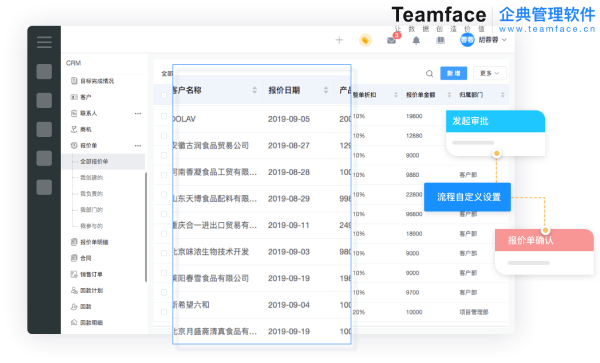Sort the table by the 客户名称 column arrows
The image size is (600, 363).
[x=254, y=90]
